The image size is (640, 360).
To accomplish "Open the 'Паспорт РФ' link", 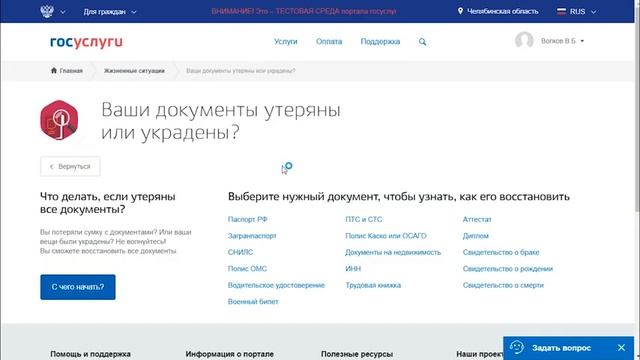I will coord(247,219).
